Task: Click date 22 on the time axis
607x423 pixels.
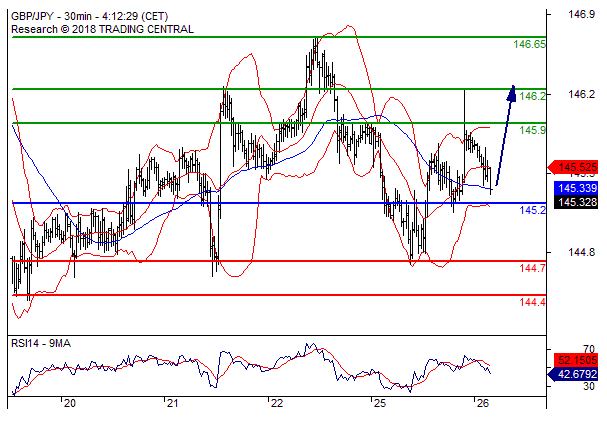Action: tap(277, 404)
